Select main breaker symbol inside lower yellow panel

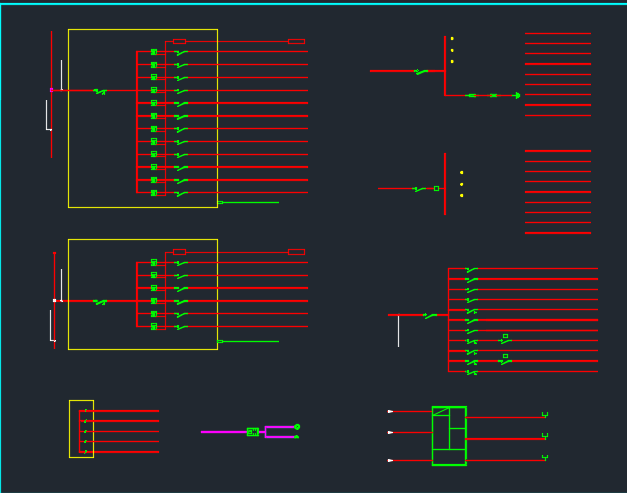(x=100, y=302)
